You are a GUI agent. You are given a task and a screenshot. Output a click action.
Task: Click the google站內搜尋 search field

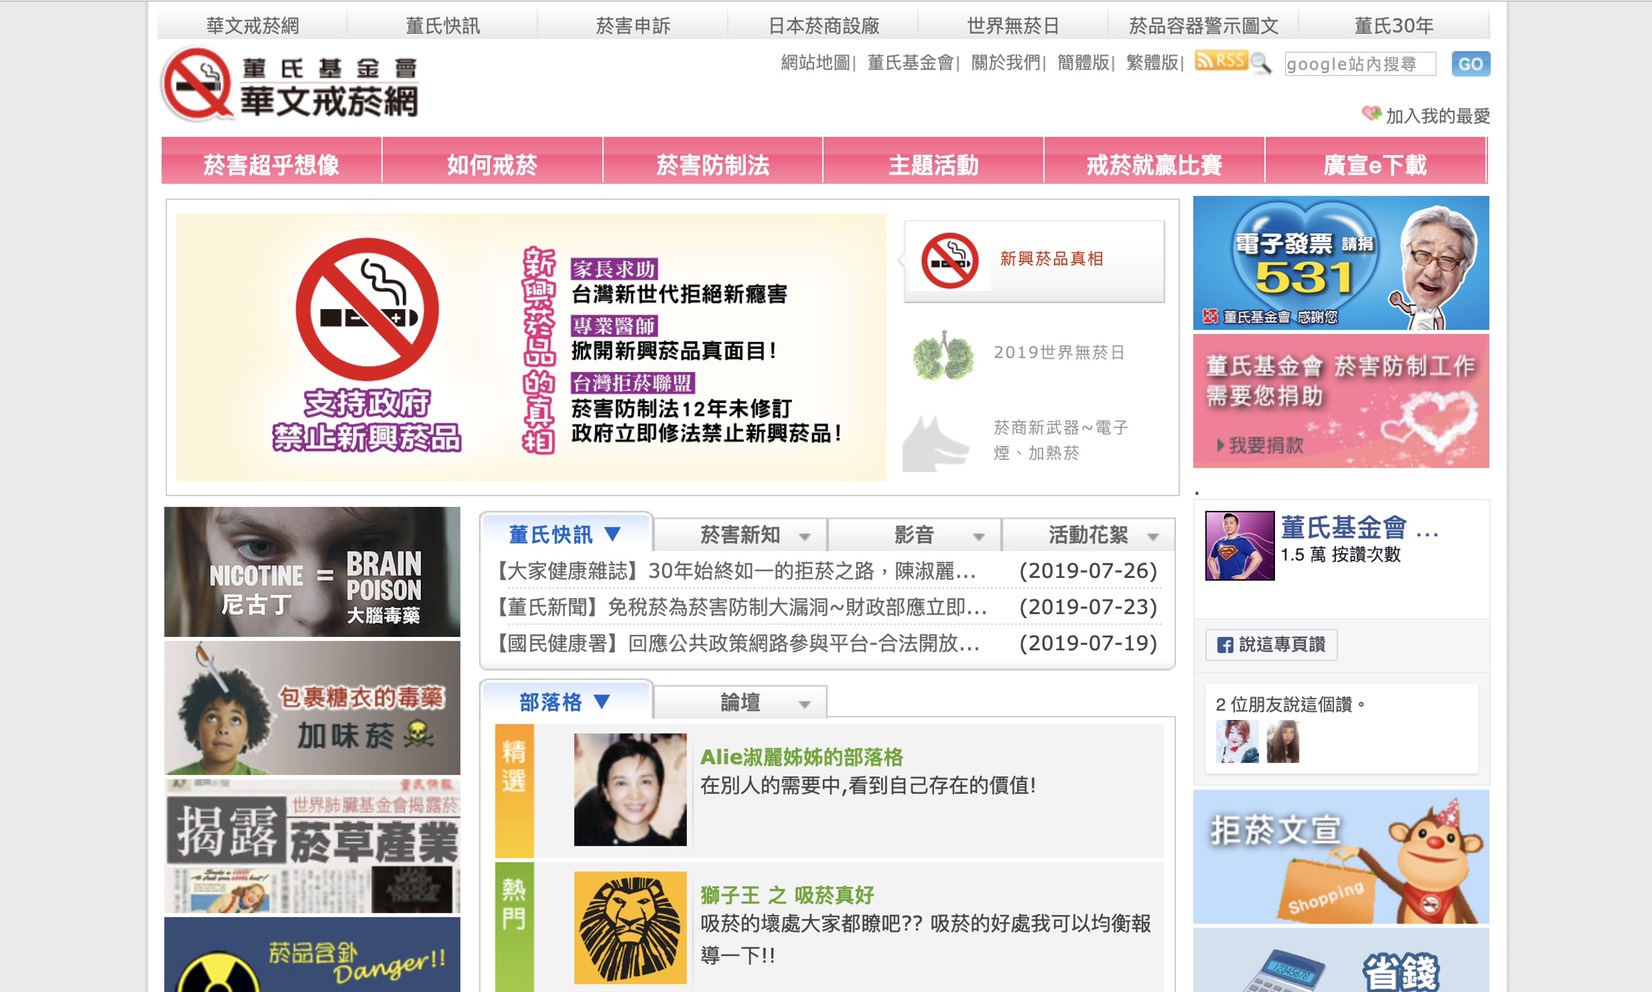pos(1360,64)
